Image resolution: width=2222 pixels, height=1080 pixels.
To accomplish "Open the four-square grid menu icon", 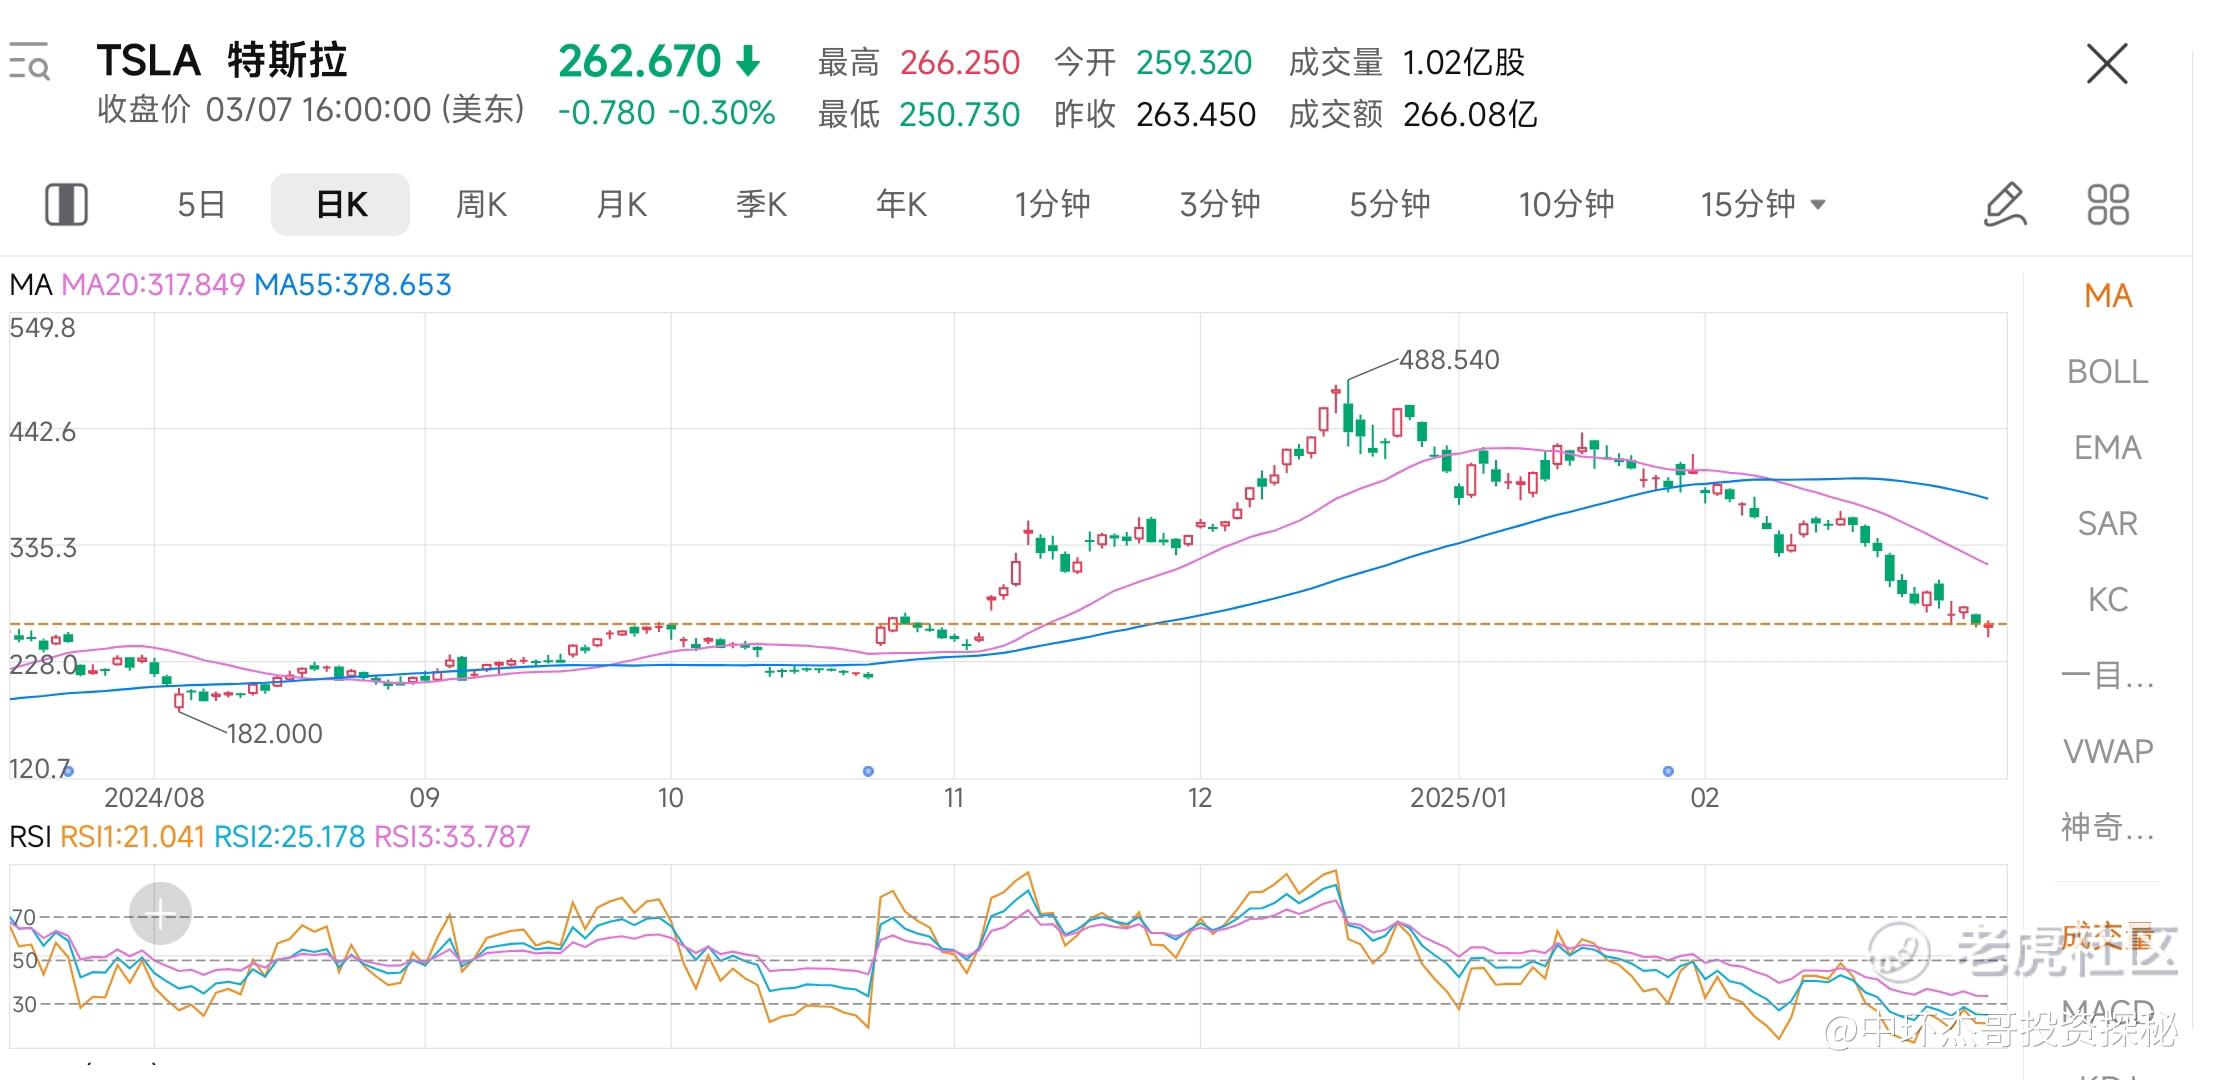I will pyautogui.click(x=2108, y=204).
